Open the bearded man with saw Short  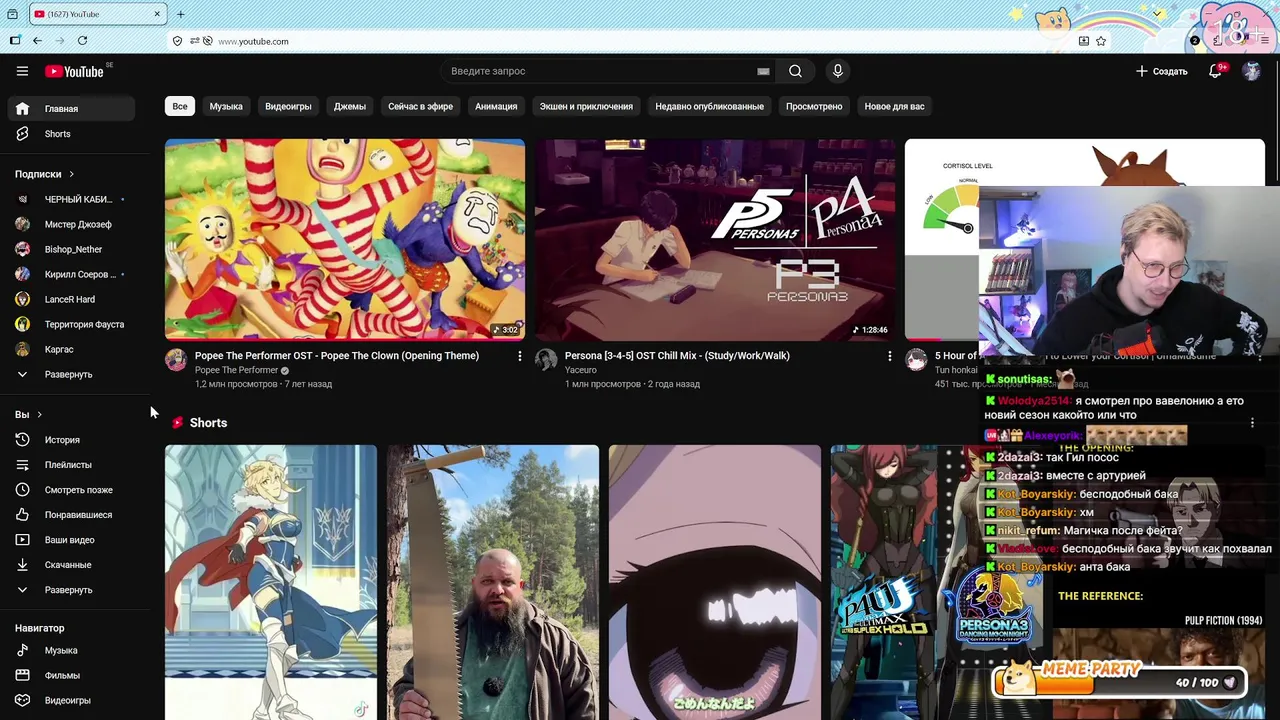493,582
